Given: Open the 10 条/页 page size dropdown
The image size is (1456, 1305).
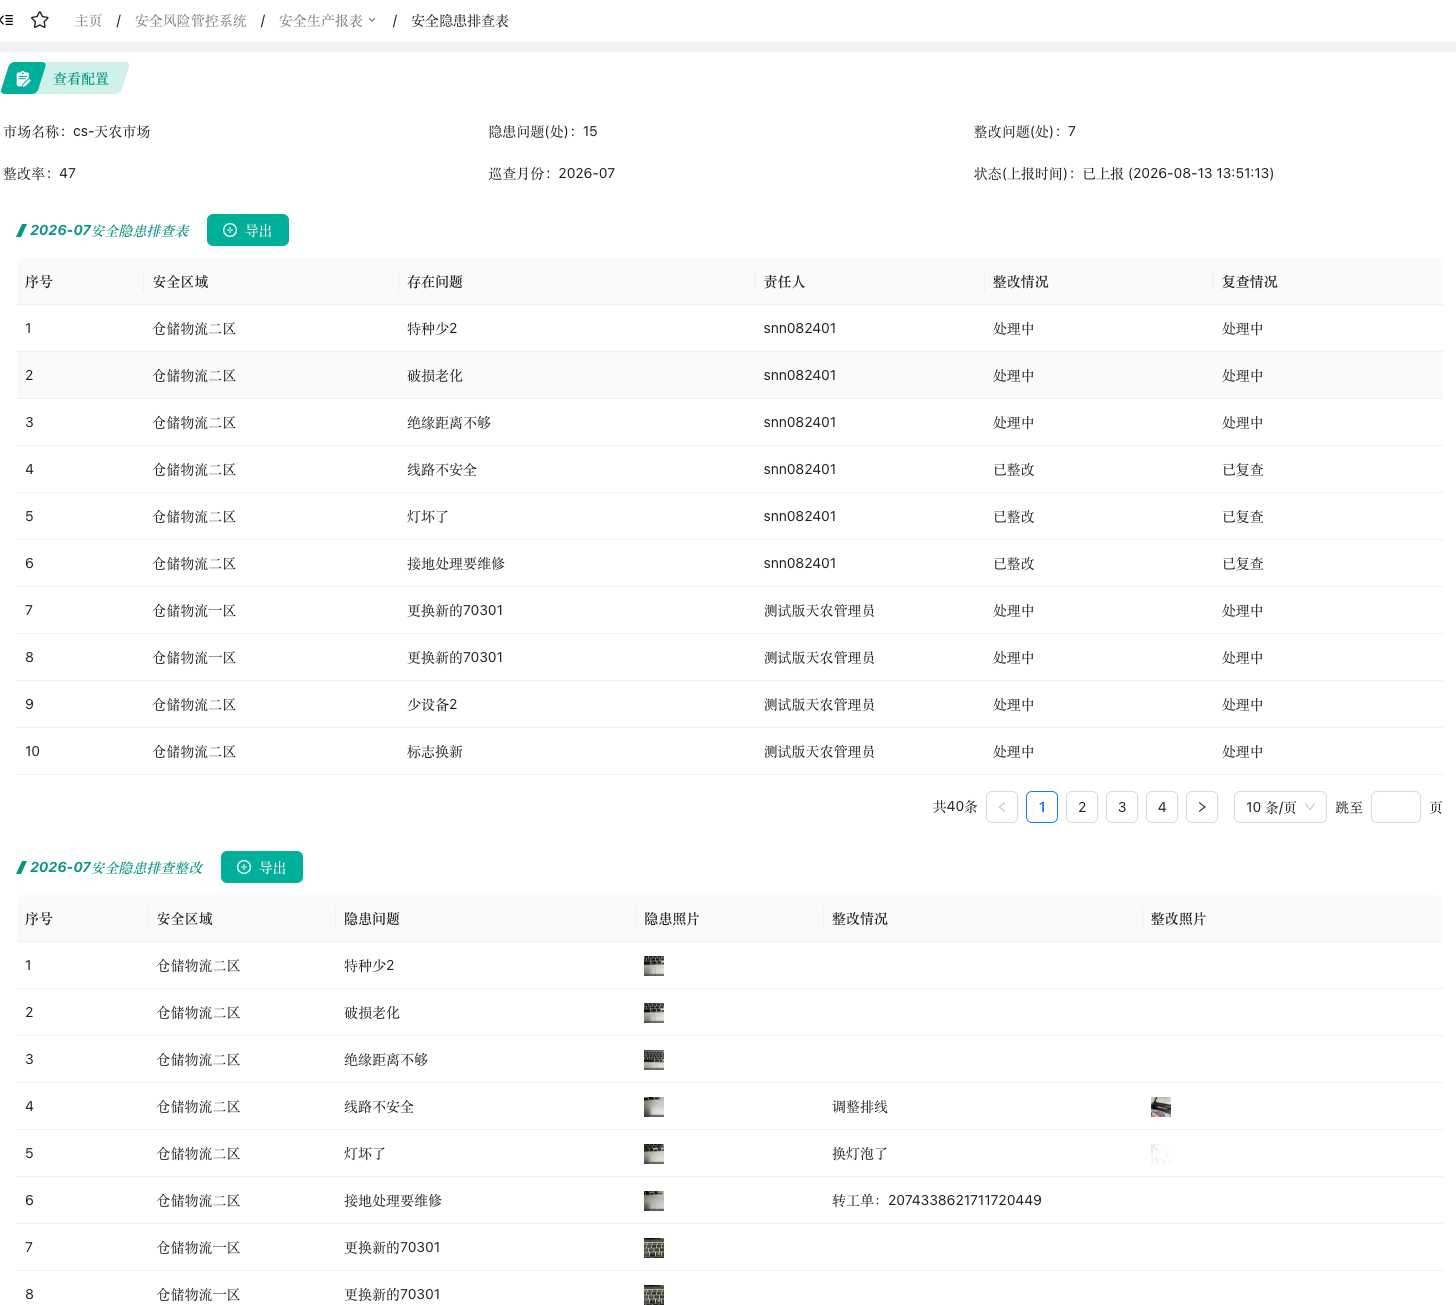Looking at the screenshot, I should tap(1280, 807).
